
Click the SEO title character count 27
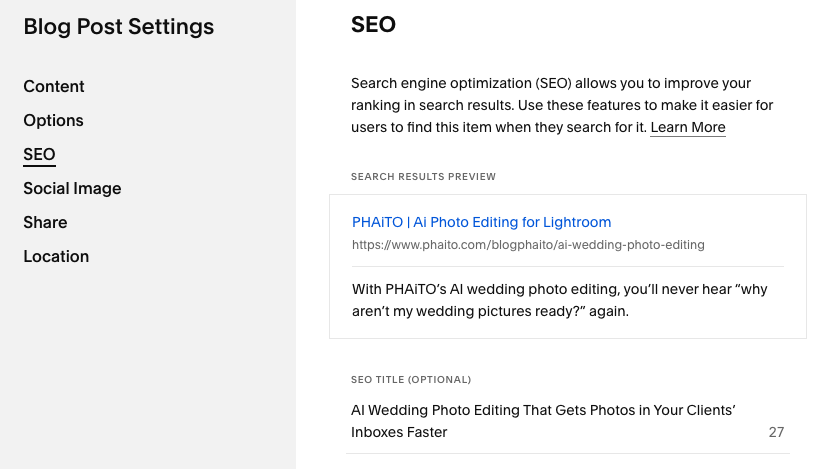coord(776,433)
